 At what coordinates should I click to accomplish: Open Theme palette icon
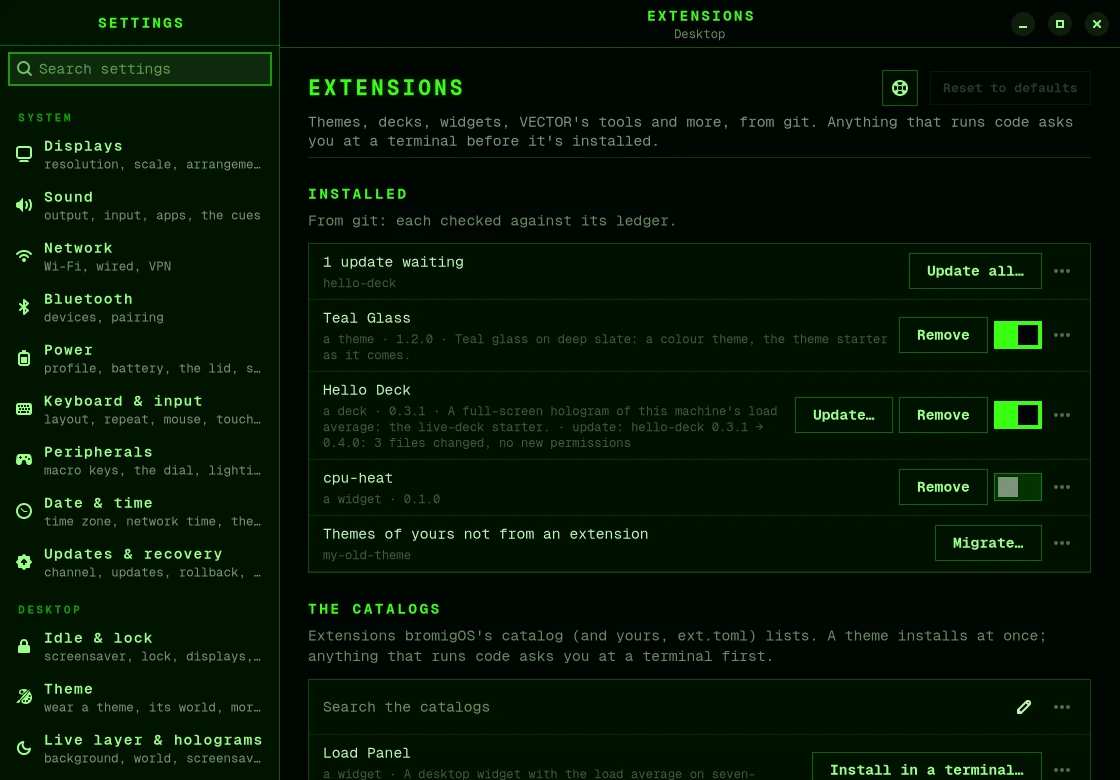point(24,697)
